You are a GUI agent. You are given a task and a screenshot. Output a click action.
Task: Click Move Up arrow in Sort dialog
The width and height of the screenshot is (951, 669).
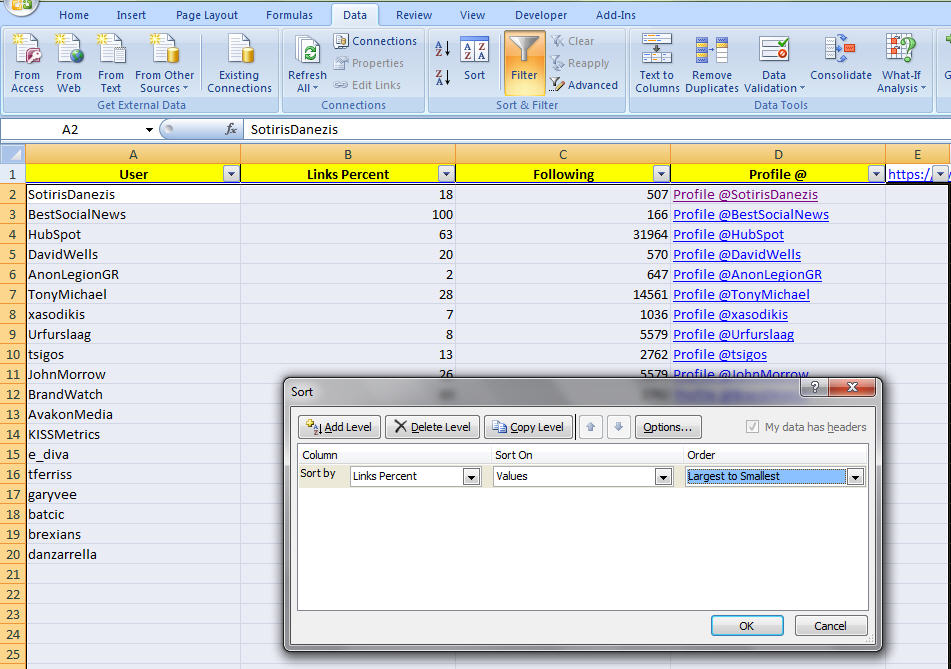point(591,427)
